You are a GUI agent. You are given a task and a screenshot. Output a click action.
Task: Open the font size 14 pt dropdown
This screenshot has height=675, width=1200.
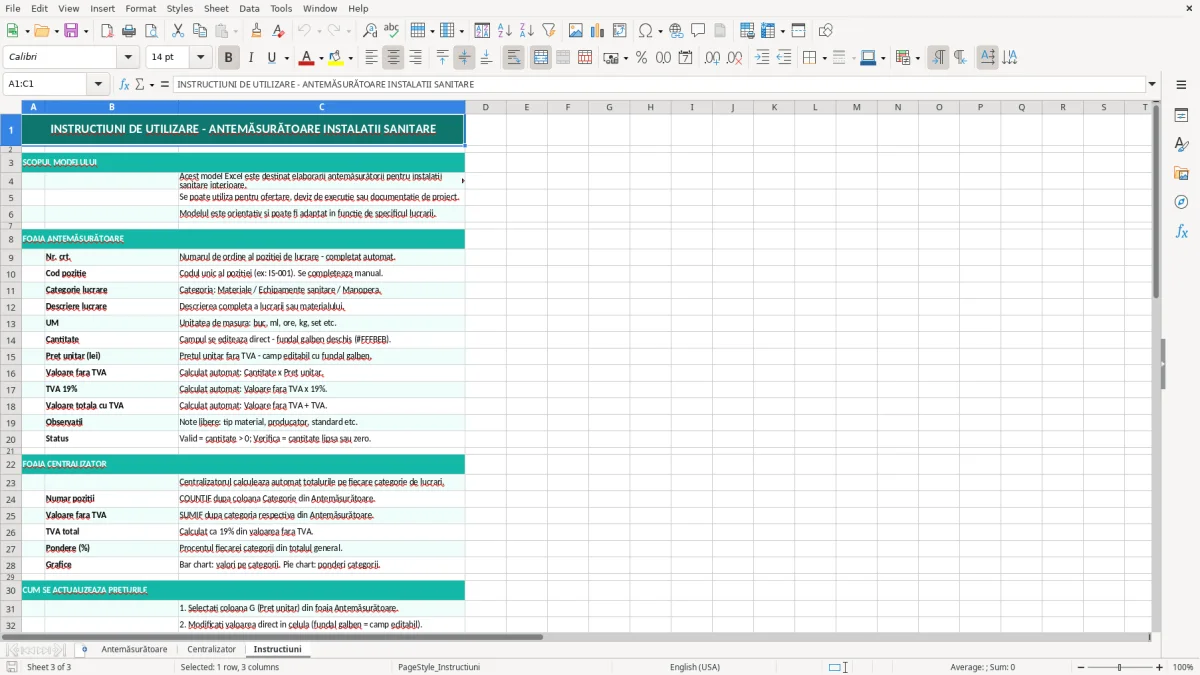click(200, 58)
